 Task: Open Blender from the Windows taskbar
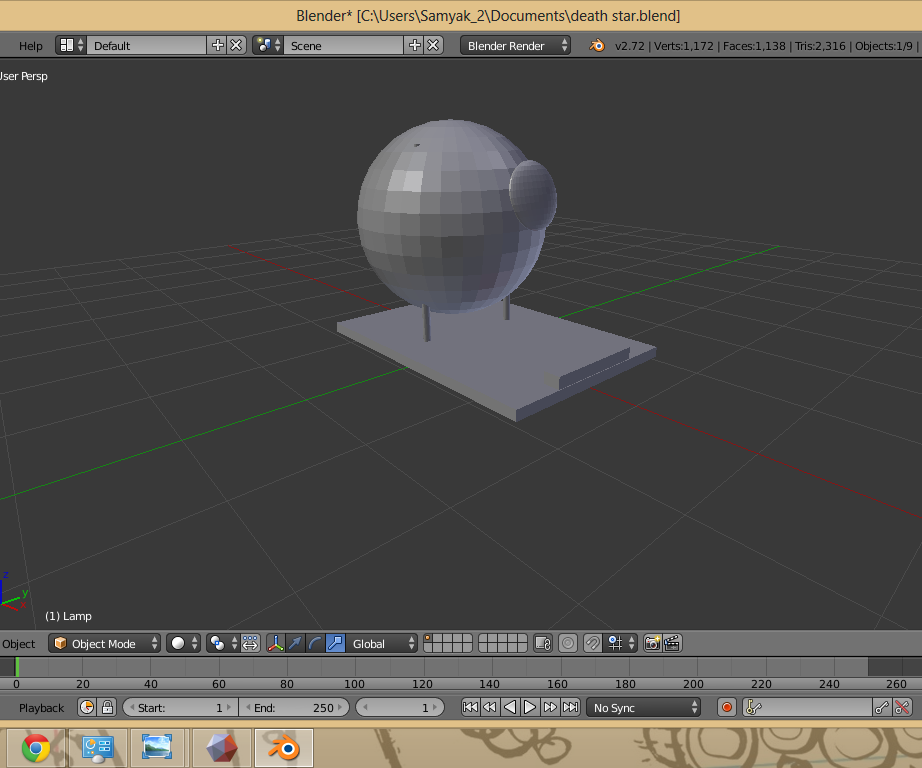pos(283,746)
